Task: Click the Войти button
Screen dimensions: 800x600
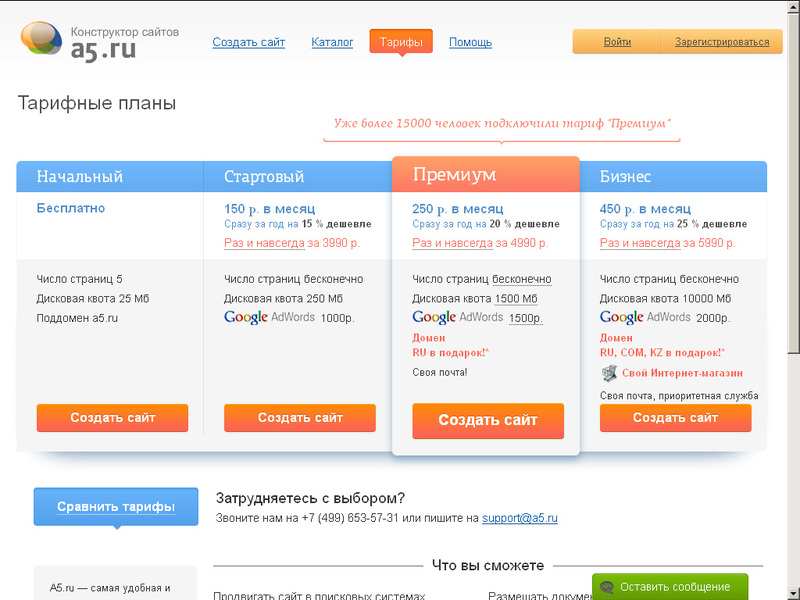Action: click(x=617, y=42)
